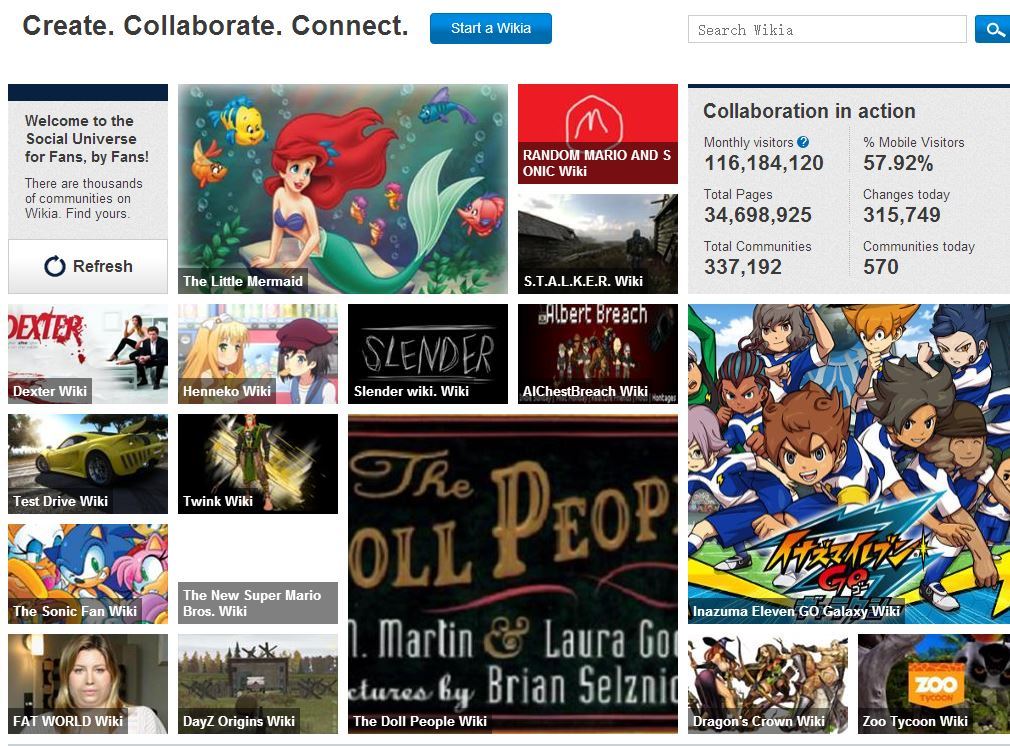Click the Total Communities value 337,192

743,267
